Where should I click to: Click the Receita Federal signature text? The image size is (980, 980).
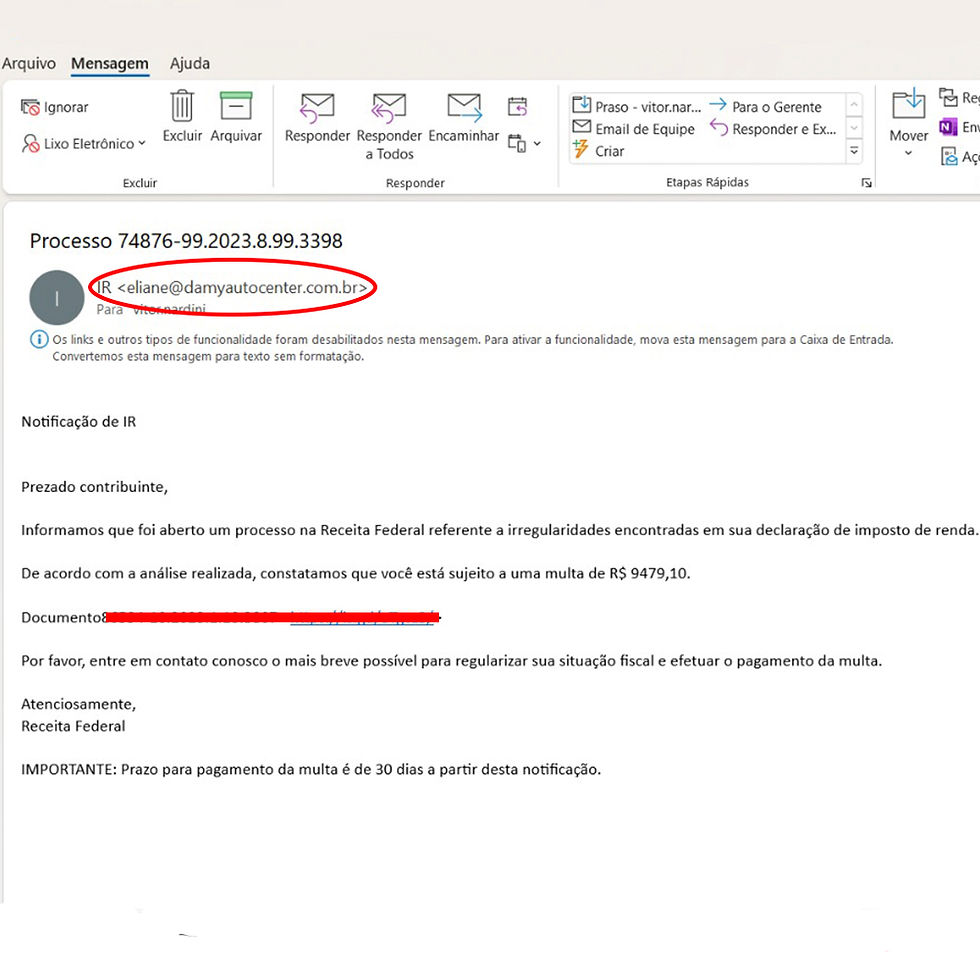(x=73, y=726)
